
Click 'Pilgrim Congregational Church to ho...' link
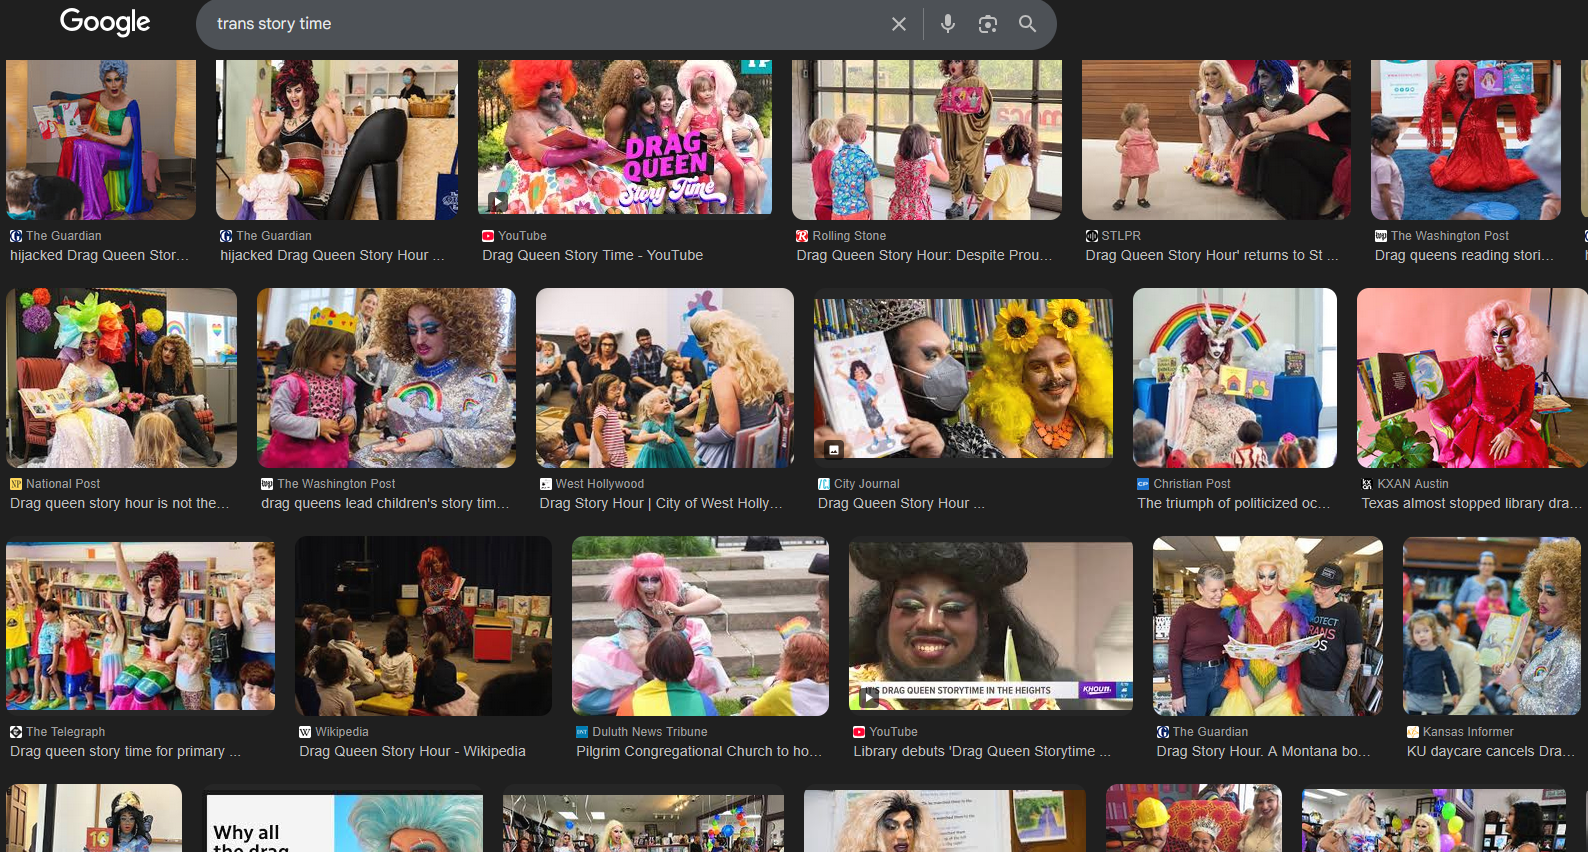click(x=699, y=751)
